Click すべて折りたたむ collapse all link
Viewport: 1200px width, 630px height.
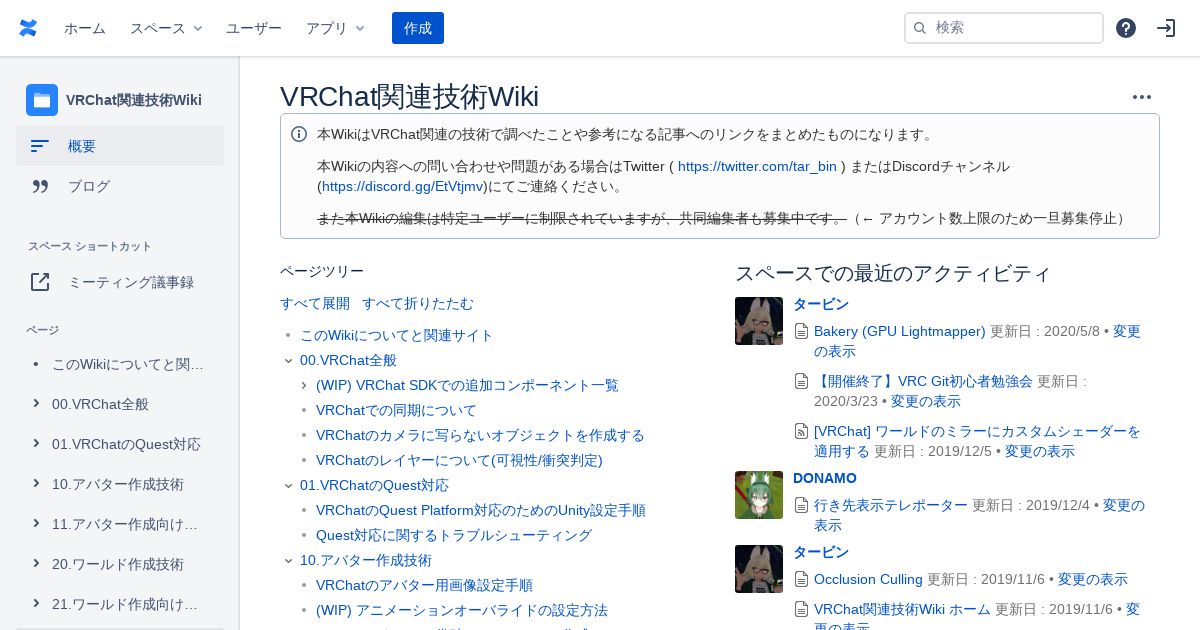(x=418, y=303)
